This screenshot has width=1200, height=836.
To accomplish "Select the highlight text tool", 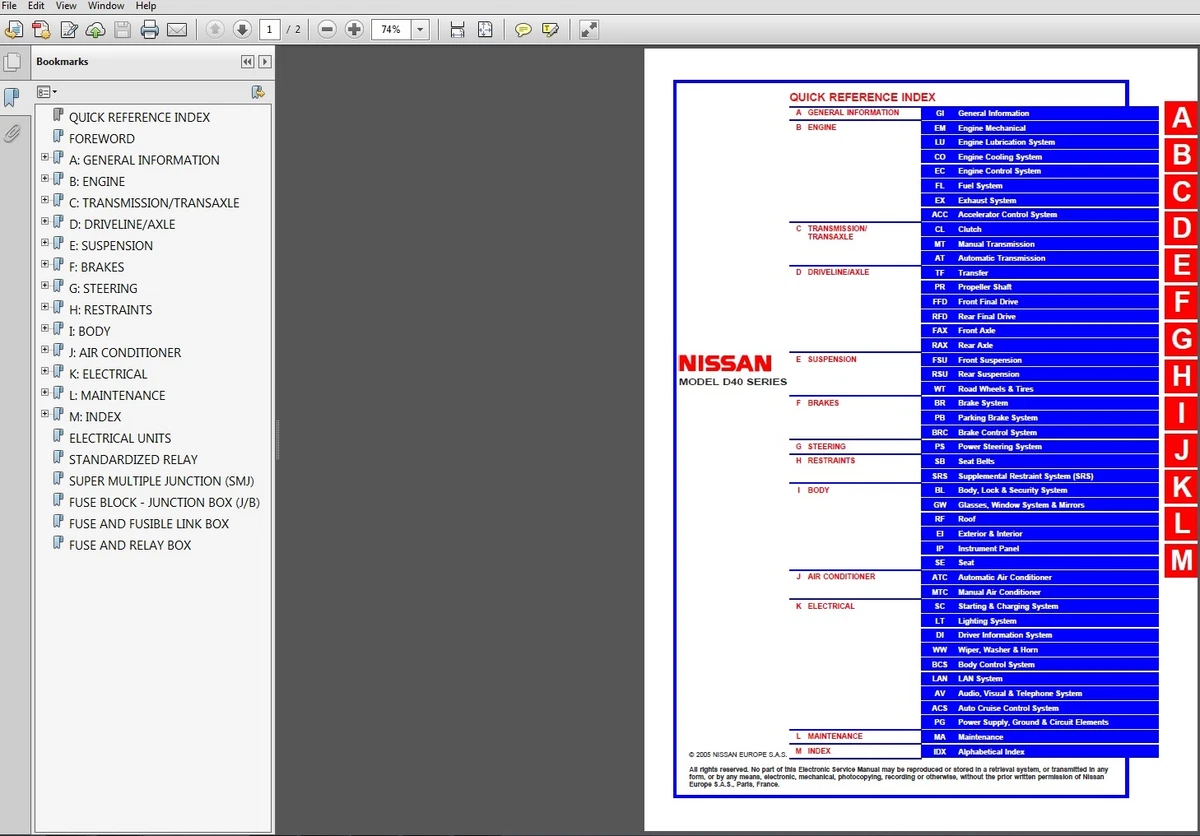I will [x=550, y=30].
